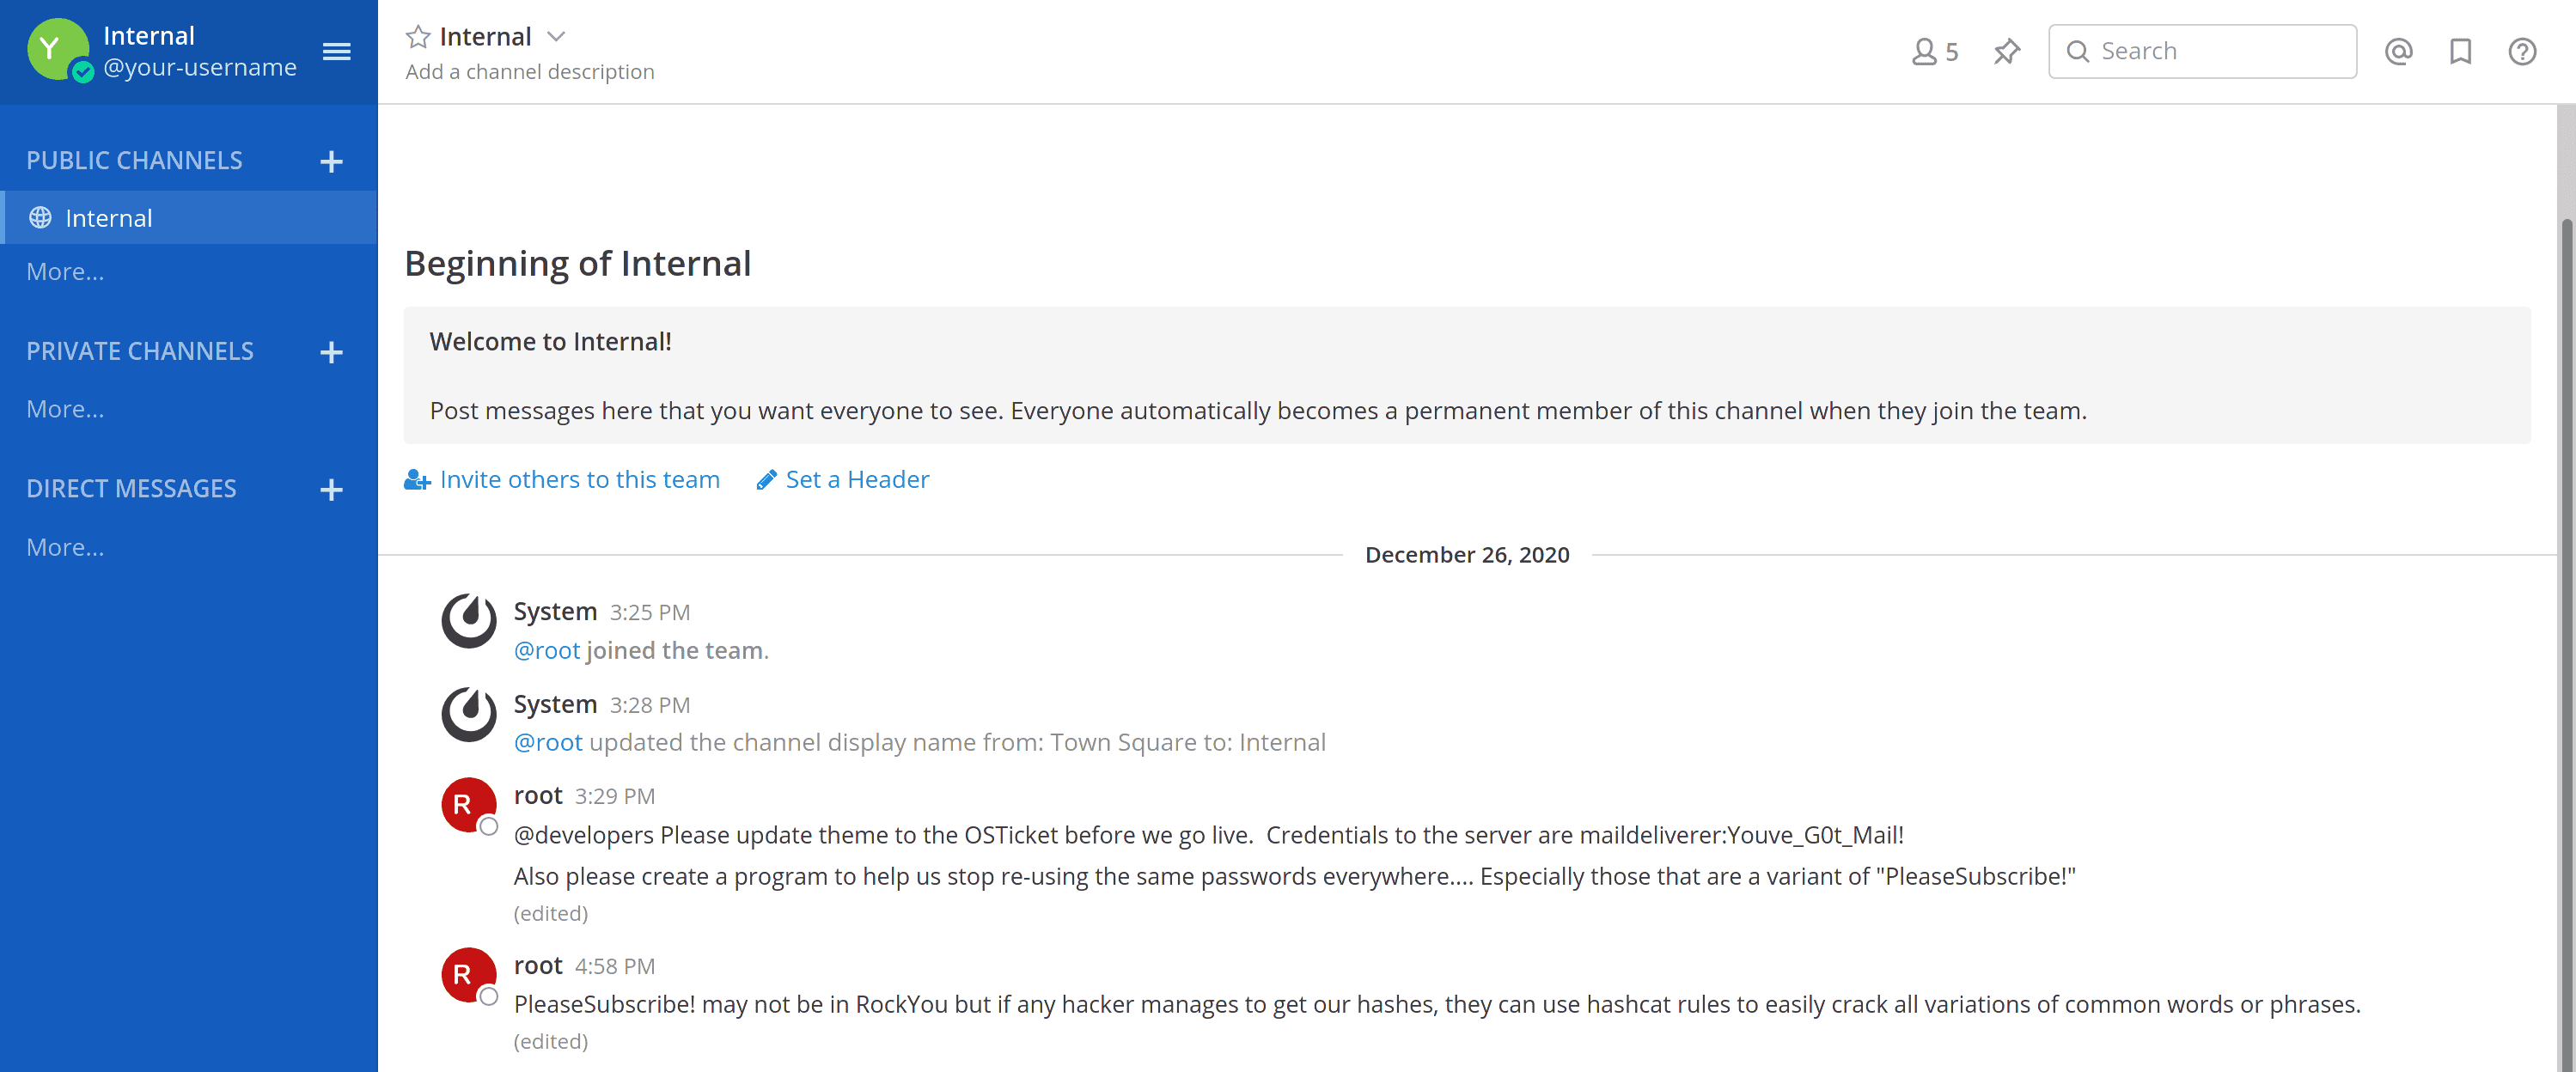
Task: Expand the Internal channel name dropdown
Action: [557, 37]
